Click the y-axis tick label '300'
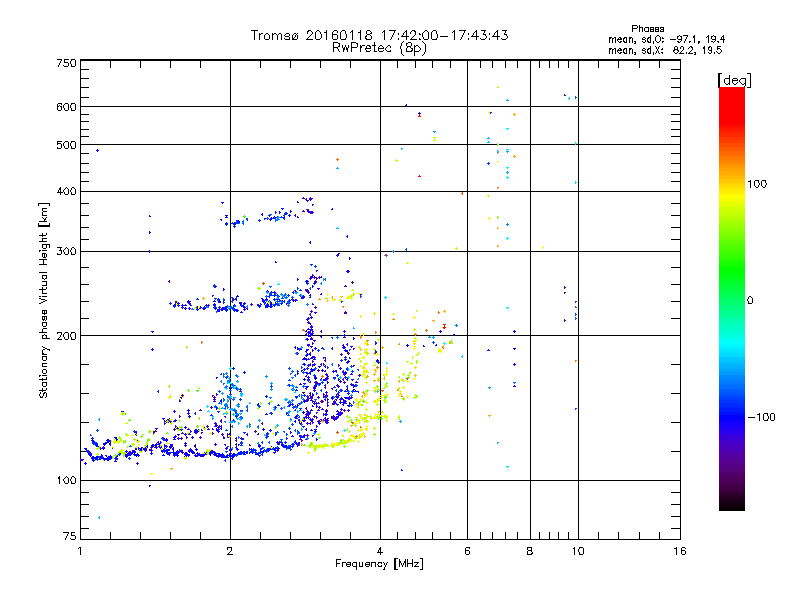Viewport: 800px width, 600px height. [66, 251]
